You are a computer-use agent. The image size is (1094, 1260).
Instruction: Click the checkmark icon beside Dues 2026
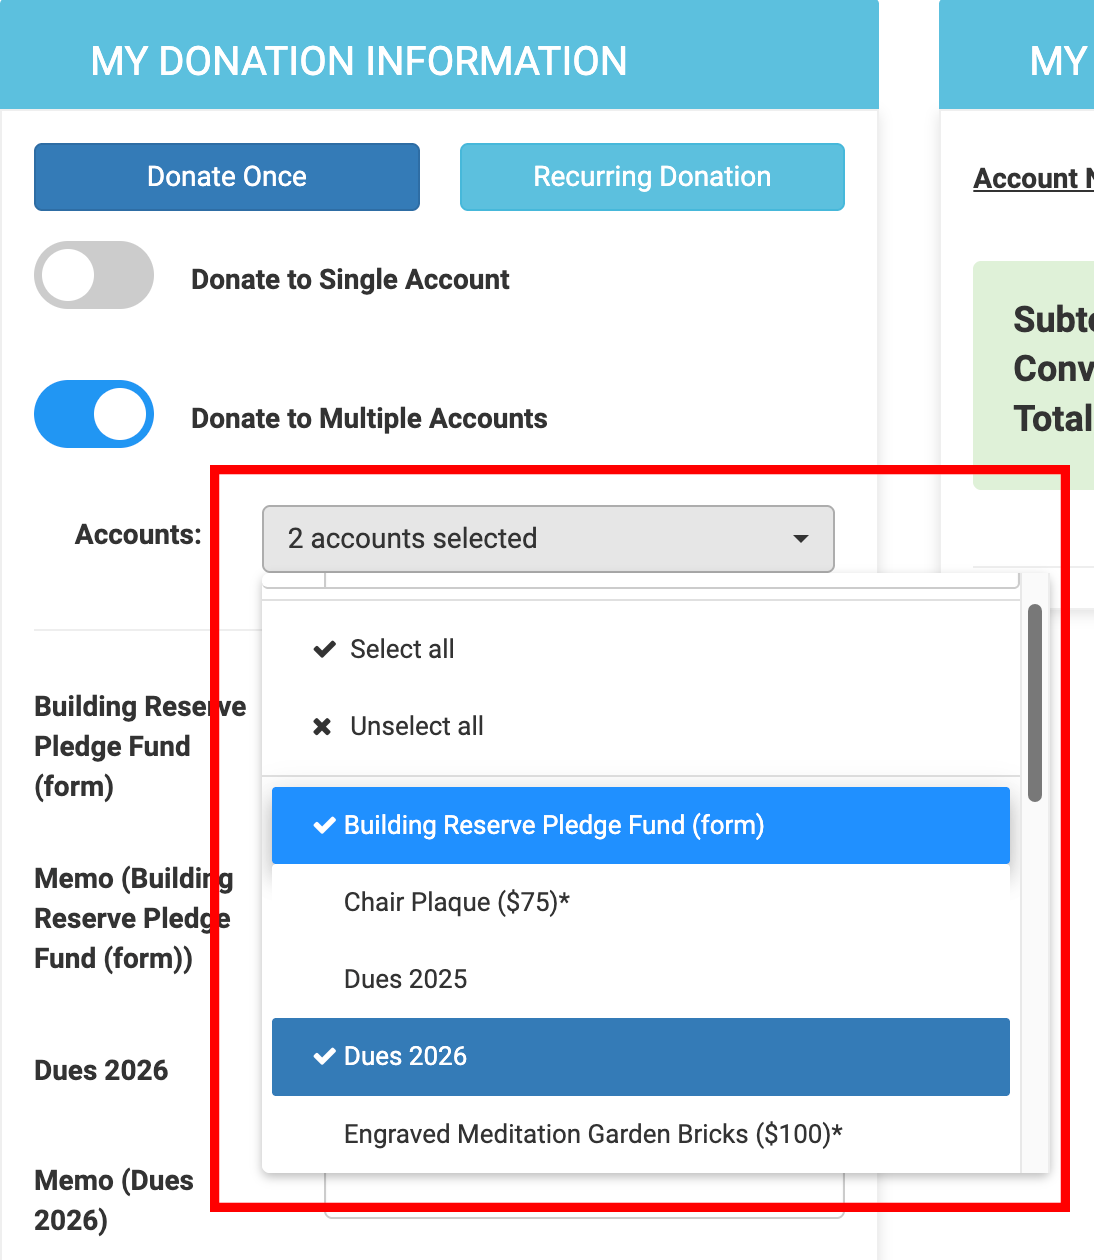(x=324, y=1057)
